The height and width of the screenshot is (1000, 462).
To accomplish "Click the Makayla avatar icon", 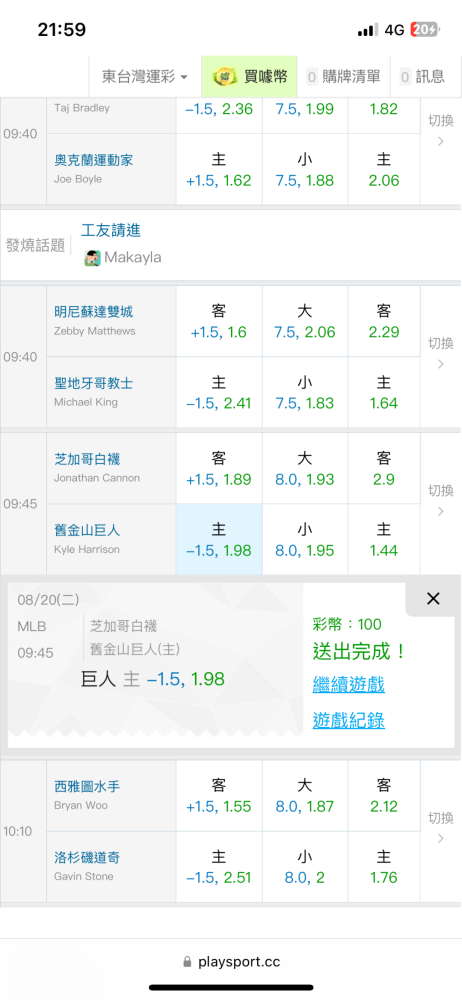I will click(93, 258).
